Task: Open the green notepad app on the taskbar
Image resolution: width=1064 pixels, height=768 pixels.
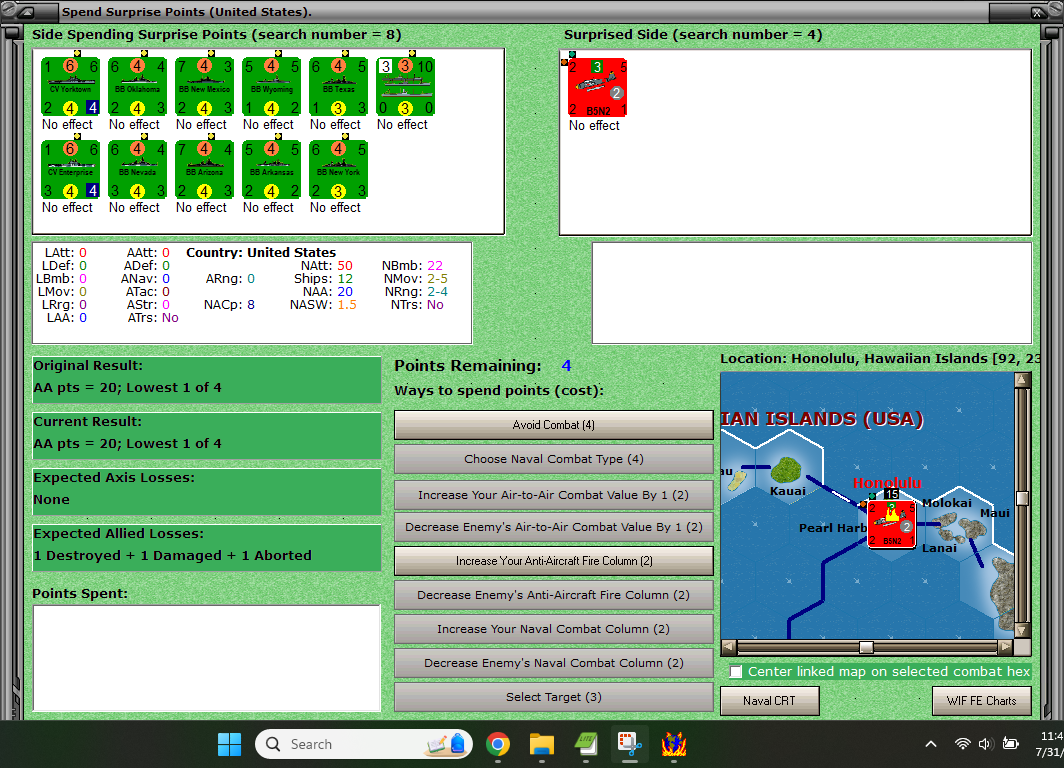Action: [x=586, y=744]
